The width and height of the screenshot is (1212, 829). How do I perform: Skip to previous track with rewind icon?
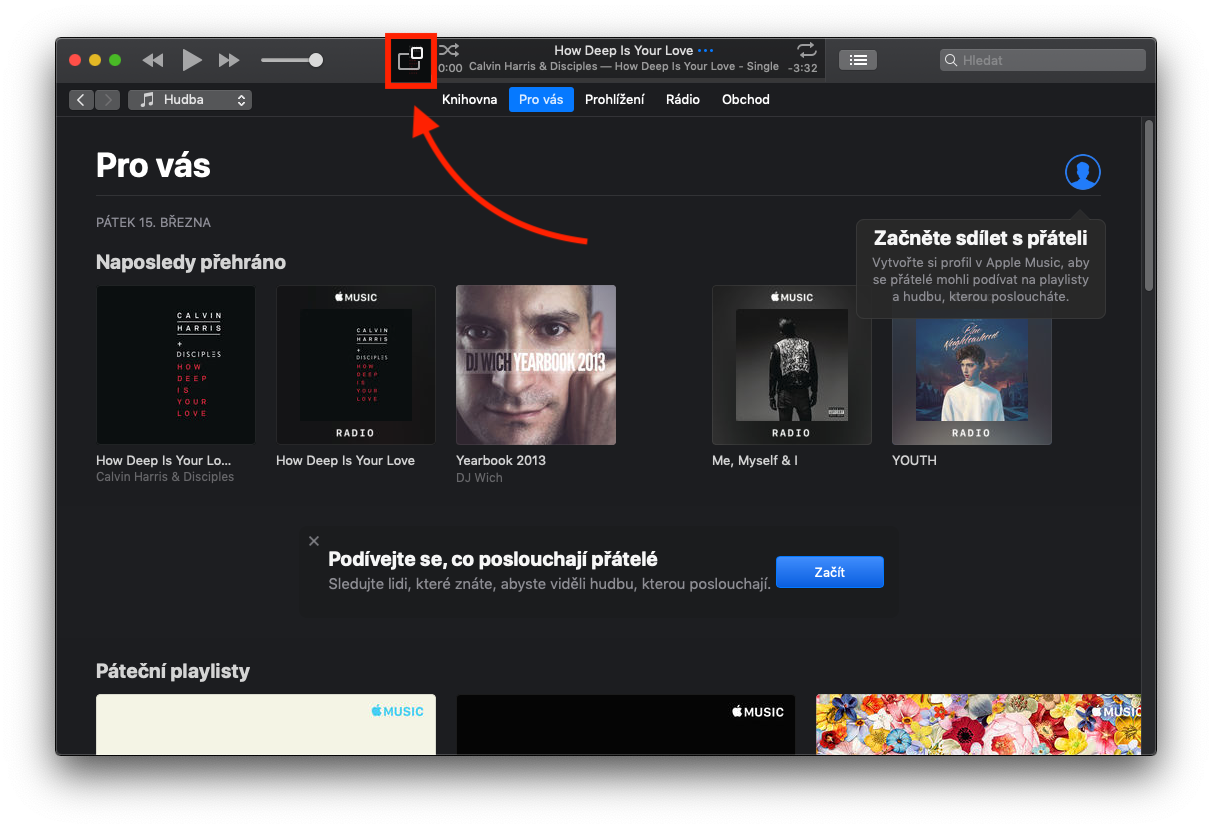click(x=153, y=60)
